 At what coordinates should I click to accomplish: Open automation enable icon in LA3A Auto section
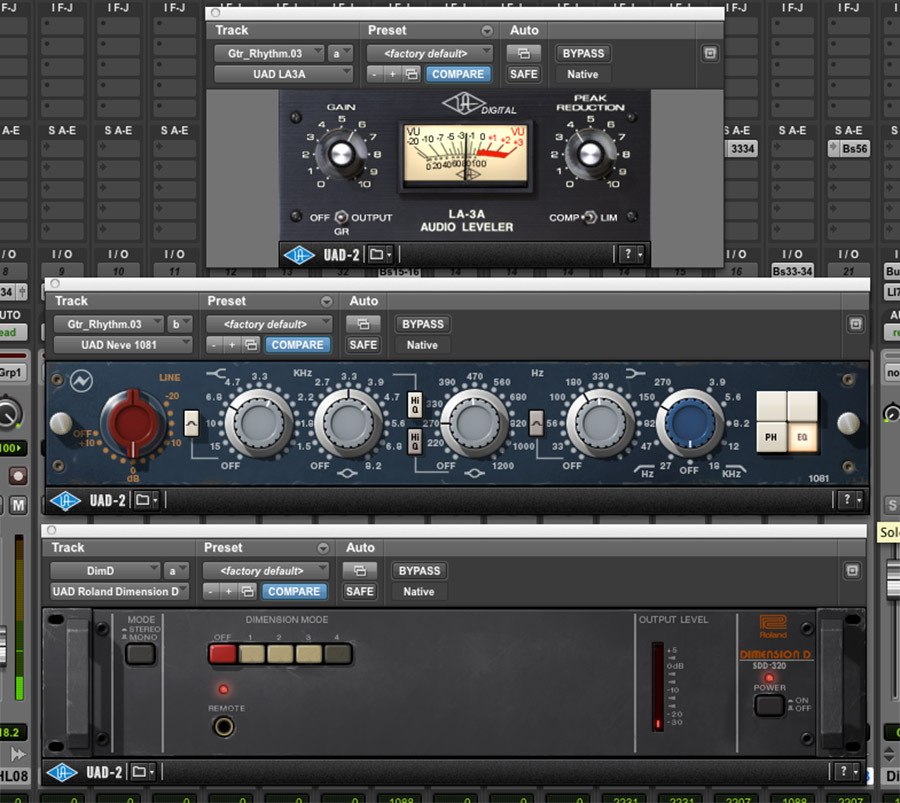click(523, 53)
